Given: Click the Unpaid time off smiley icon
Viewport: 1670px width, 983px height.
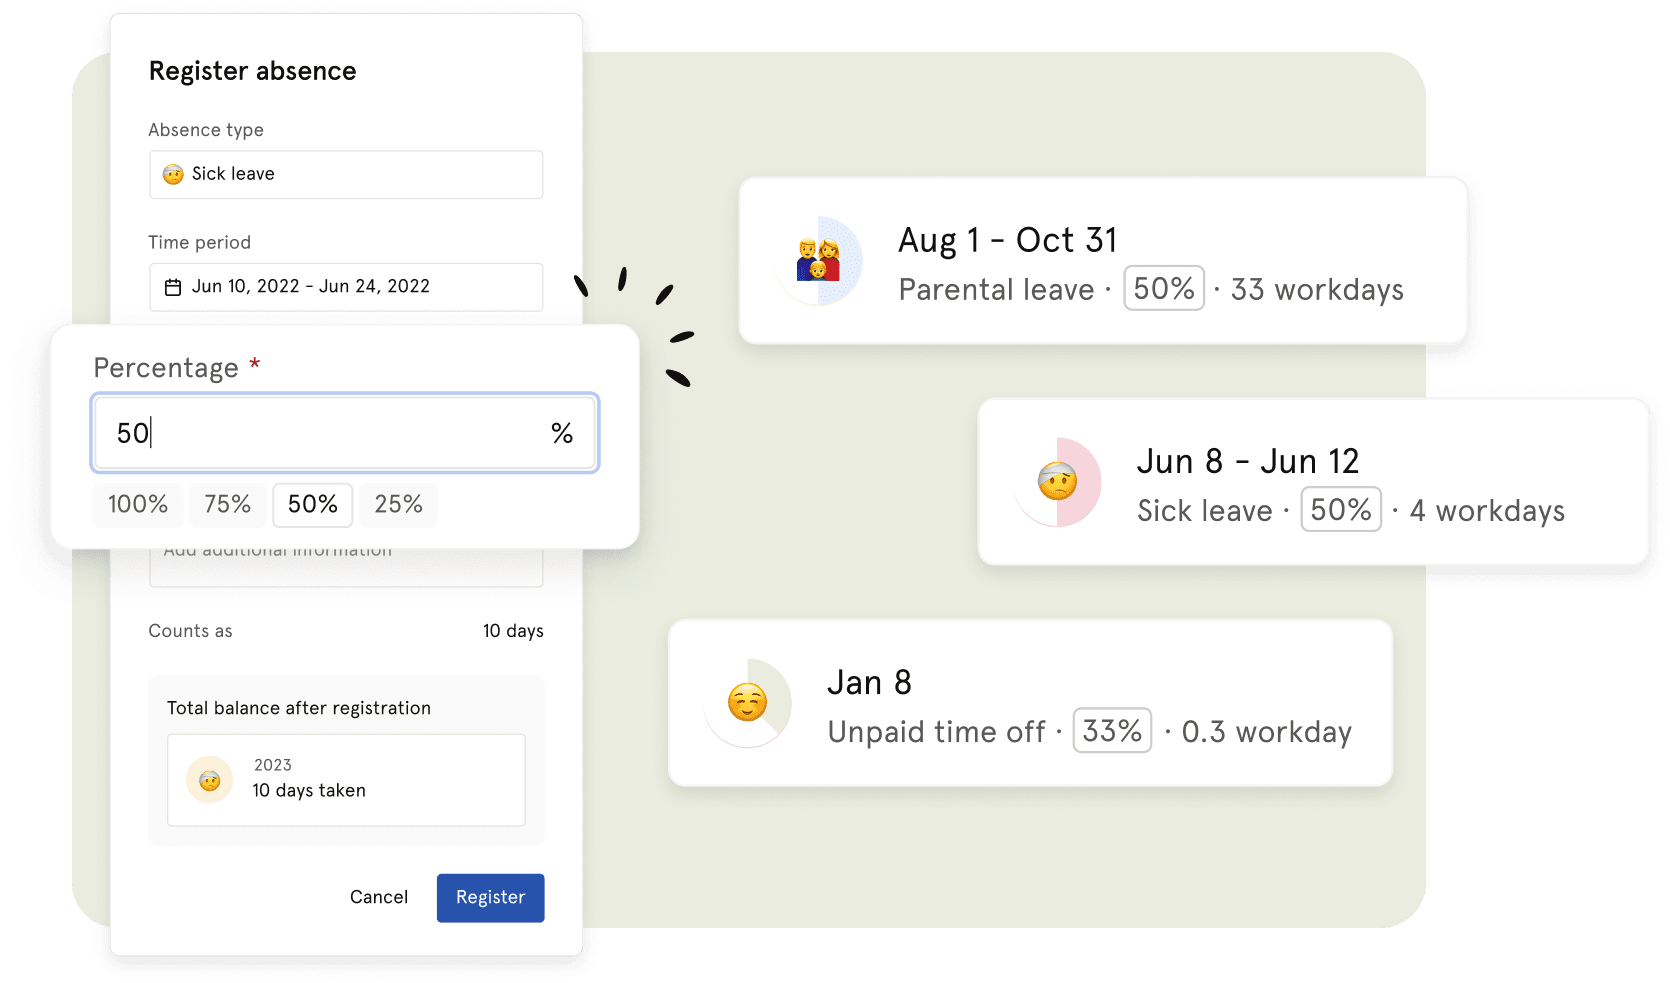Looking at the screenshot, I should point(747,702).
